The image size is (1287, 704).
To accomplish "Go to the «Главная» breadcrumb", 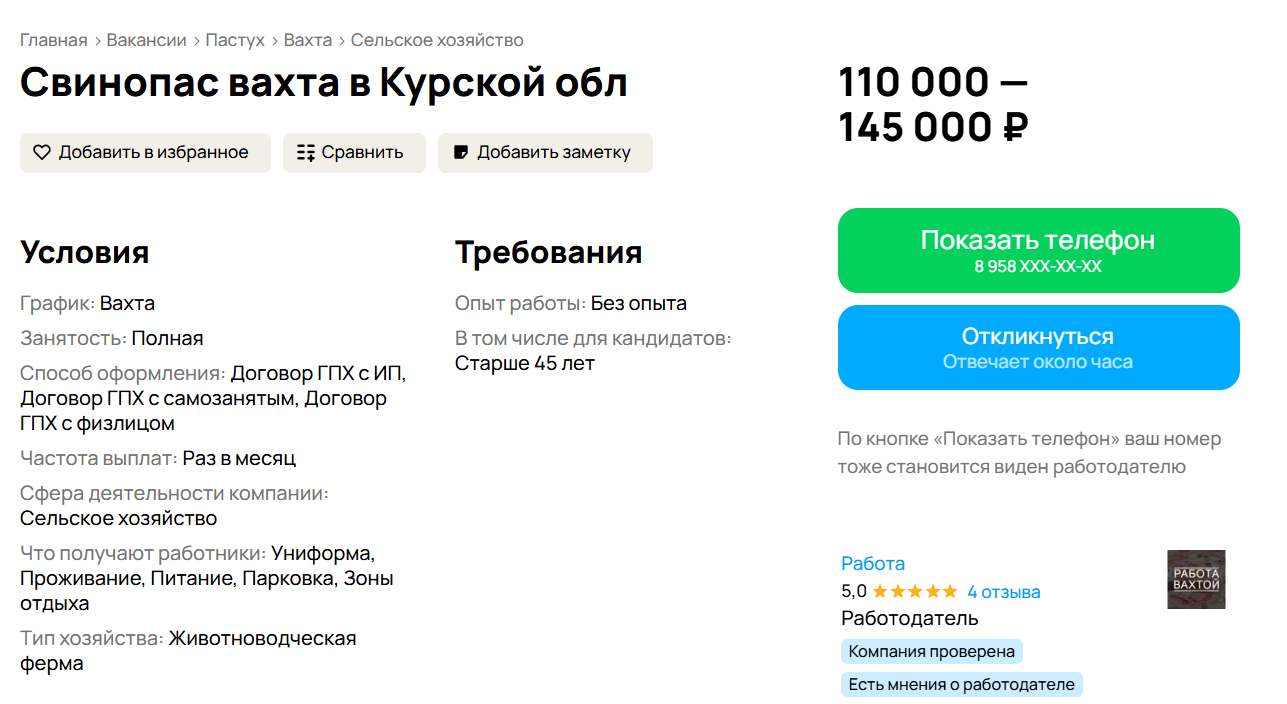I will (x=54, y=40).
